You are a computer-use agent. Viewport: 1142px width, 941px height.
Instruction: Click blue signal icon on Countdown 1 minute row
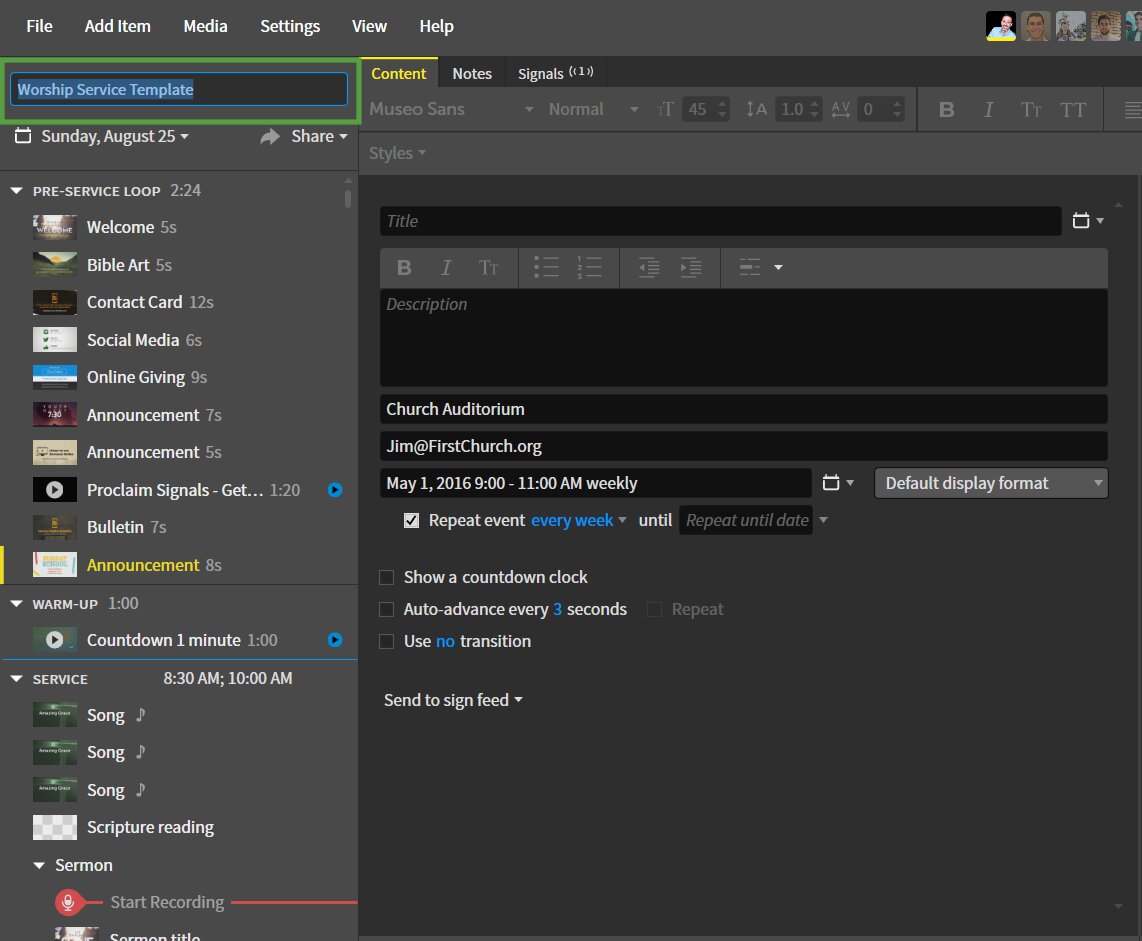pyautogui.click(x=335, y=640)
